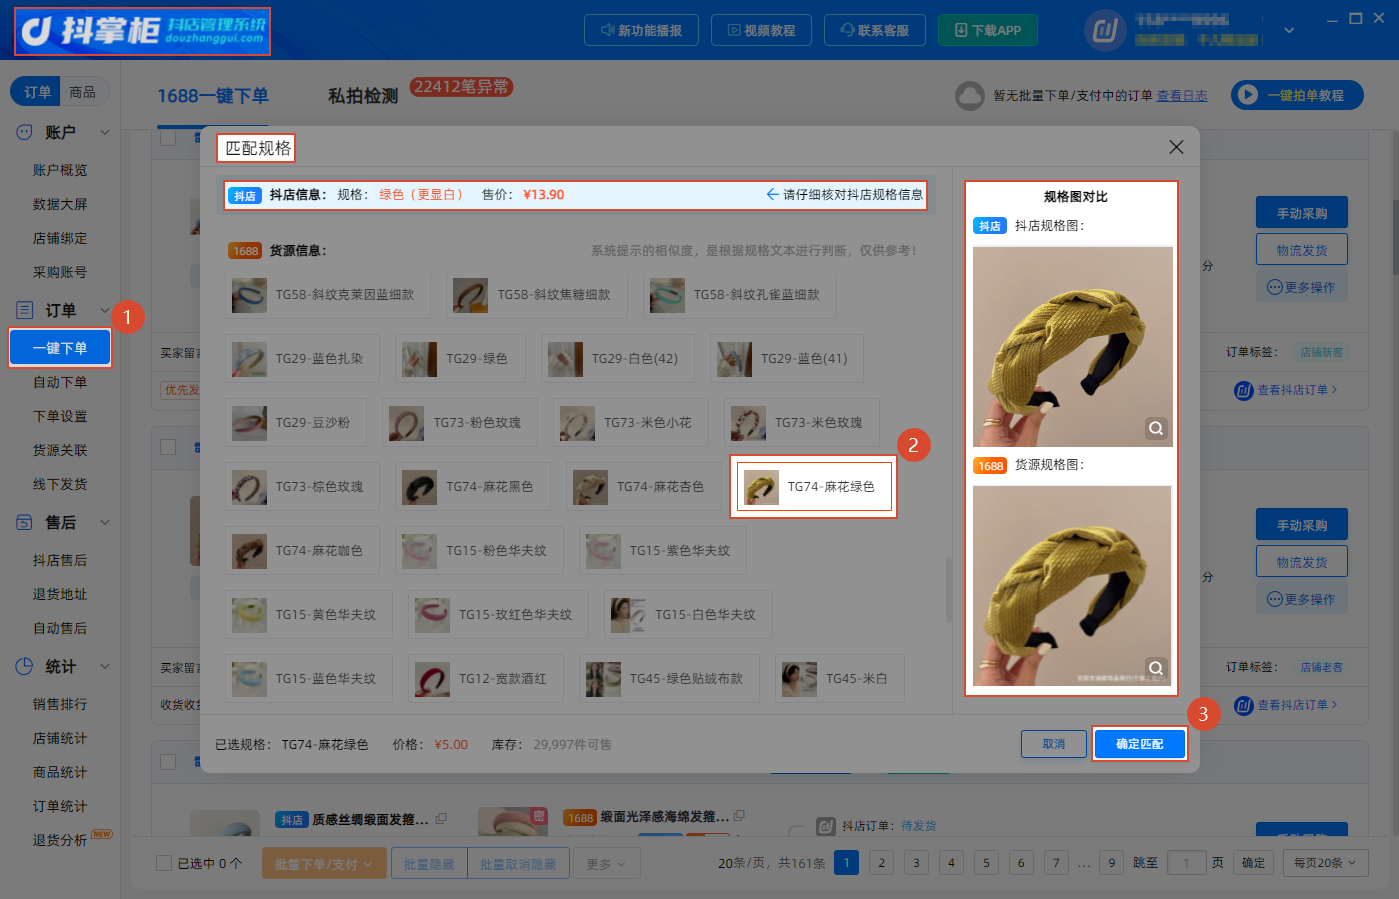Screen dimensions: 1399x899
Task: Collapse the 统计 sidebar section
Action: point(104,666)
